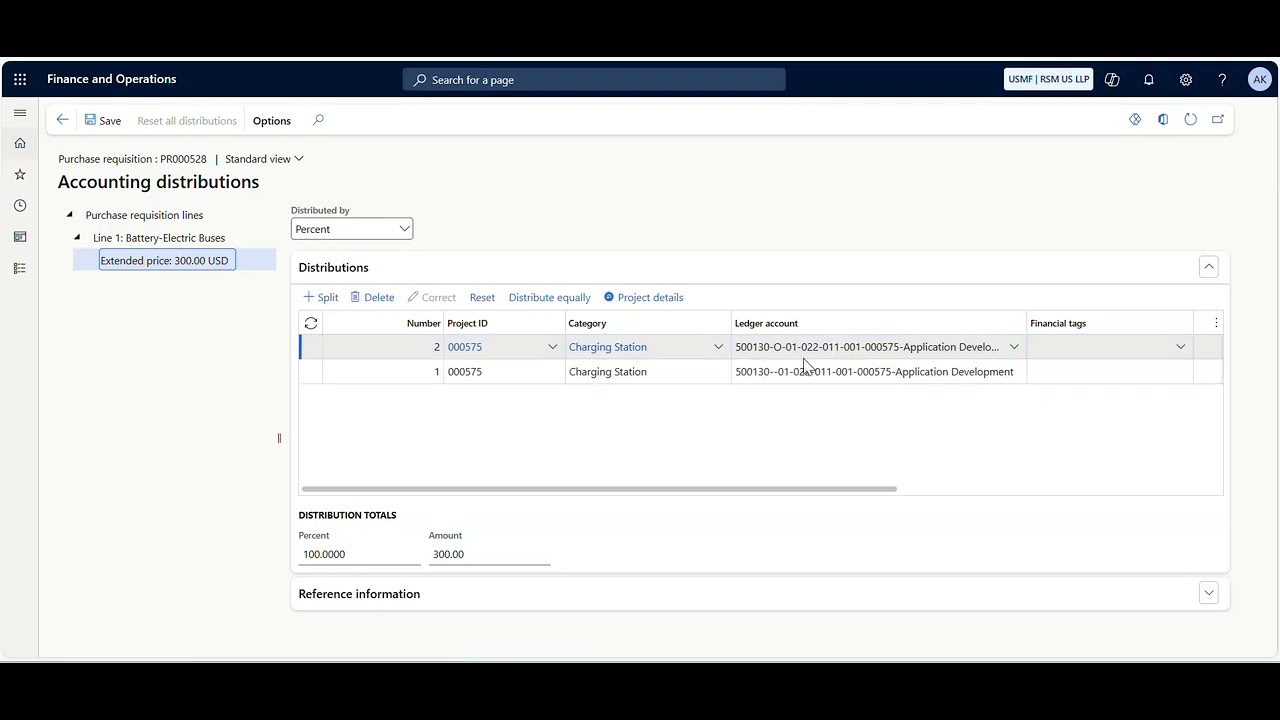Open Favorites star icon in sidebar
Screen dimensions: 1280x720
pos(20,174)
